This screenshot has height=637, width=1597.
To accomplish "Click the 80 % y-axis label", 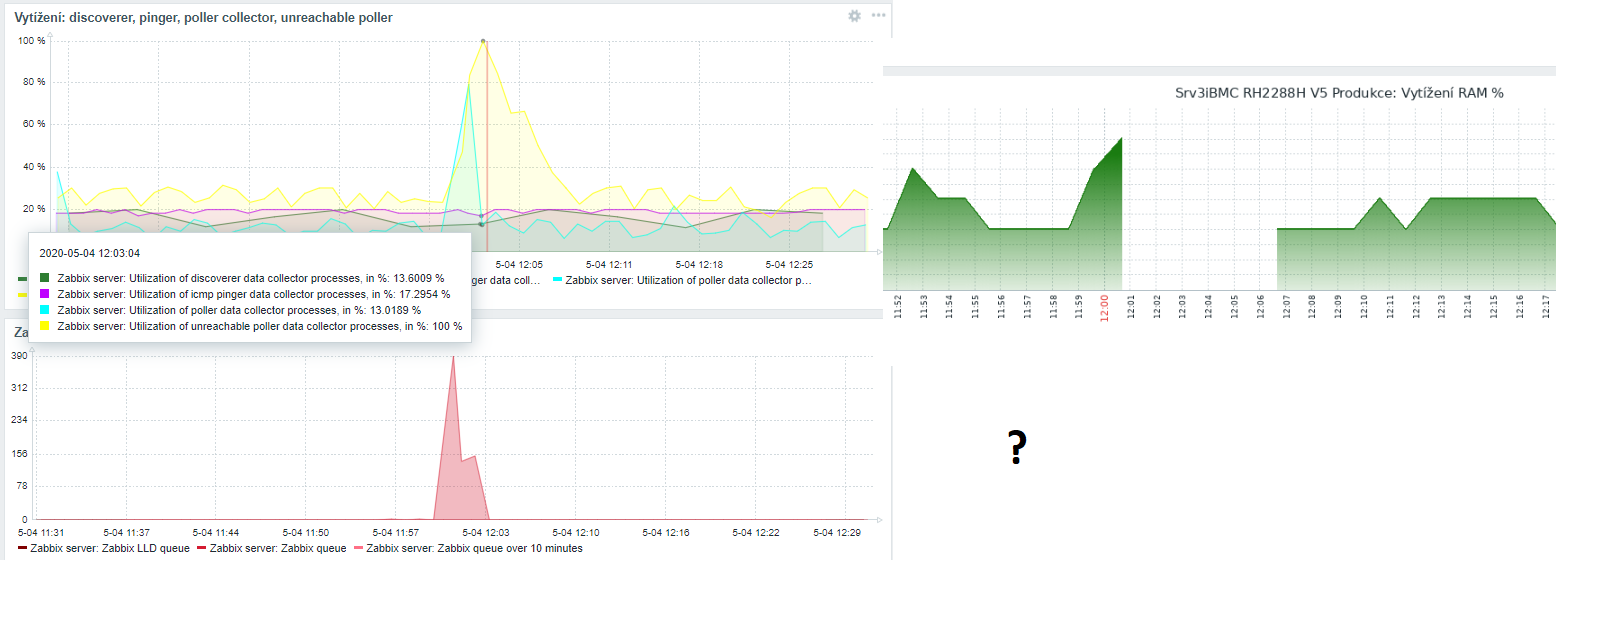I will click(x=34, y=82).
